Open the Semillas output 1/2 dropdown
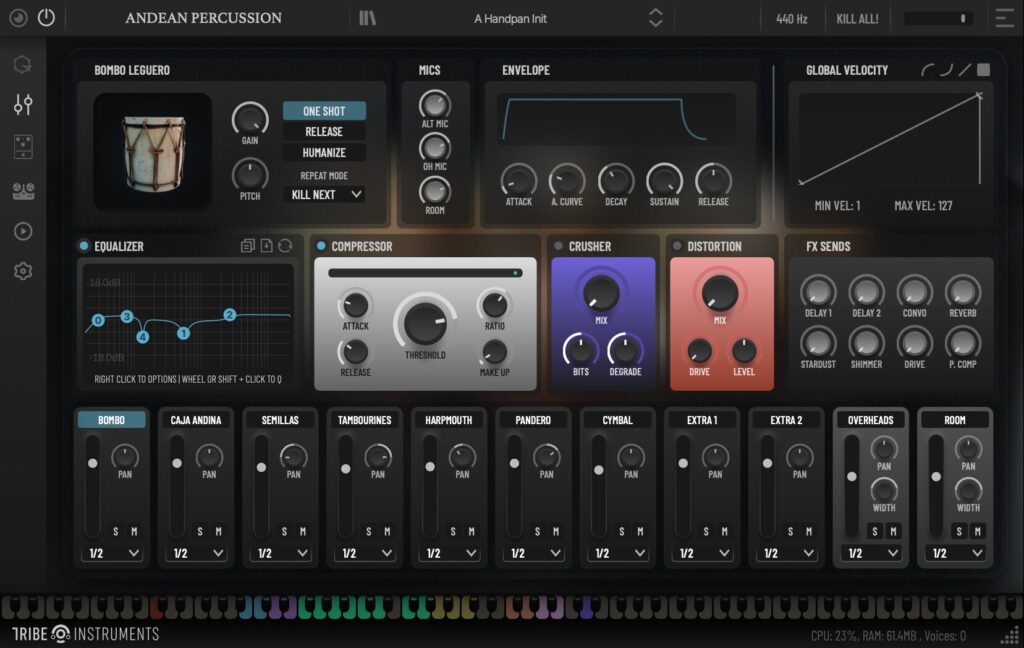Viewport: 1024px width, 648px height. coord(283,553)
